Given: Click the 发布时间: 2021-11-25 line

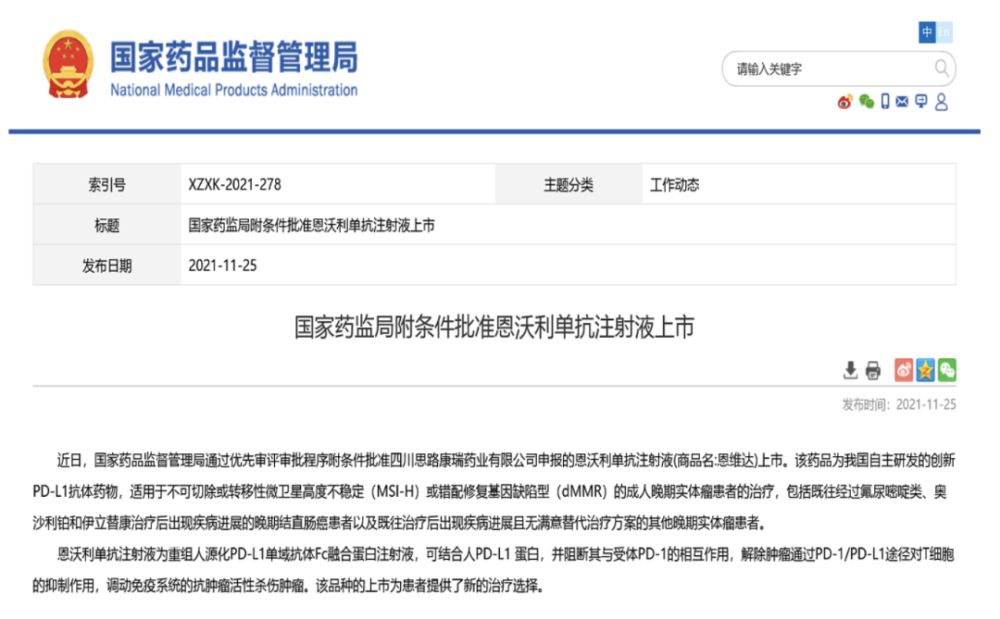Looking at the screenshot, I should pyautogui.click(x=899, y=404).
